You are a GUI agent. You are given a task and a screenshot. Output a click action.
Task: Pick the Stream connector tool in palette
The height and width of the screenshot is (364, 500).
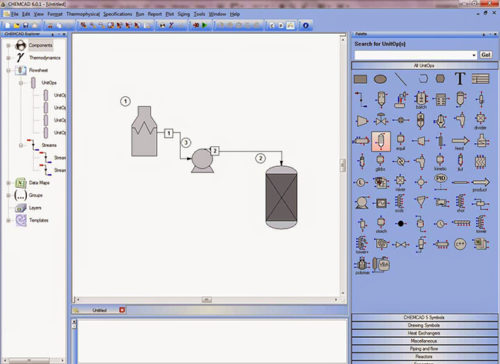pyautogui.click(x=361, y=99)
